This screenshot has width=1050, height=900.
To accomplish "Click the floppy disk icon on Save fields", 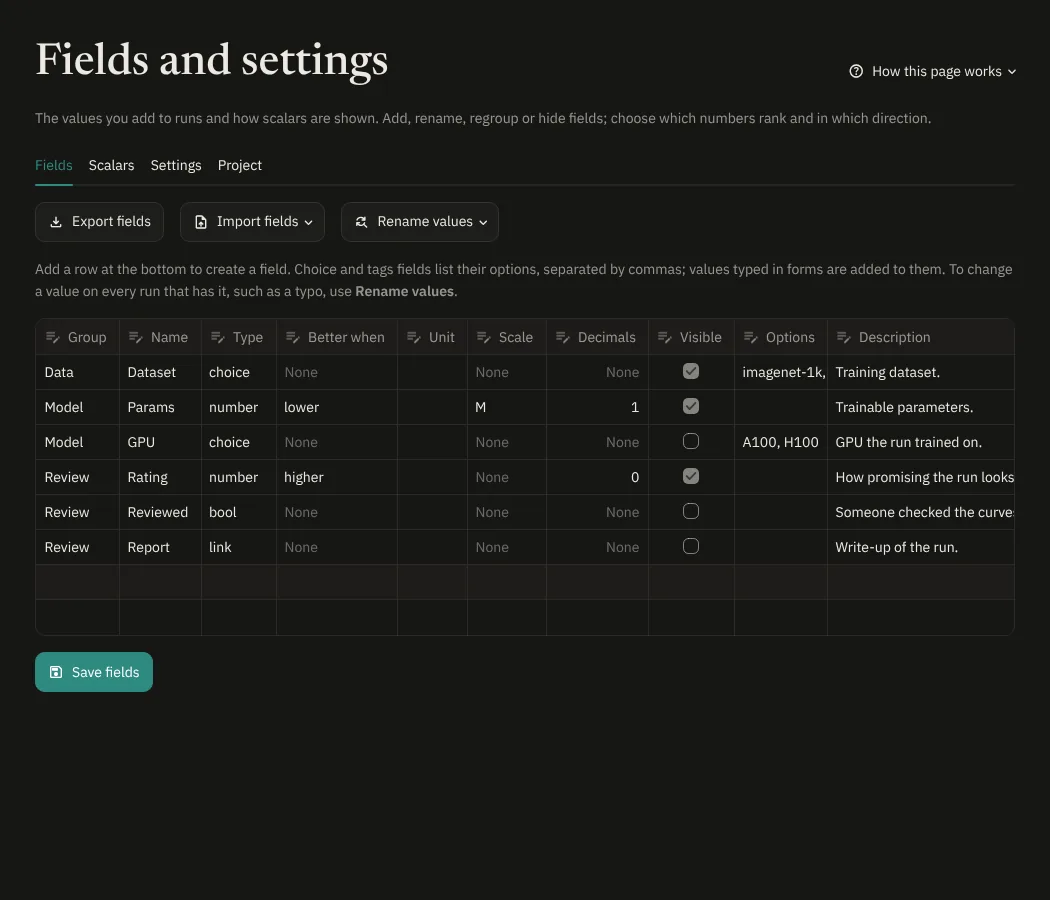I will (56, 672).
